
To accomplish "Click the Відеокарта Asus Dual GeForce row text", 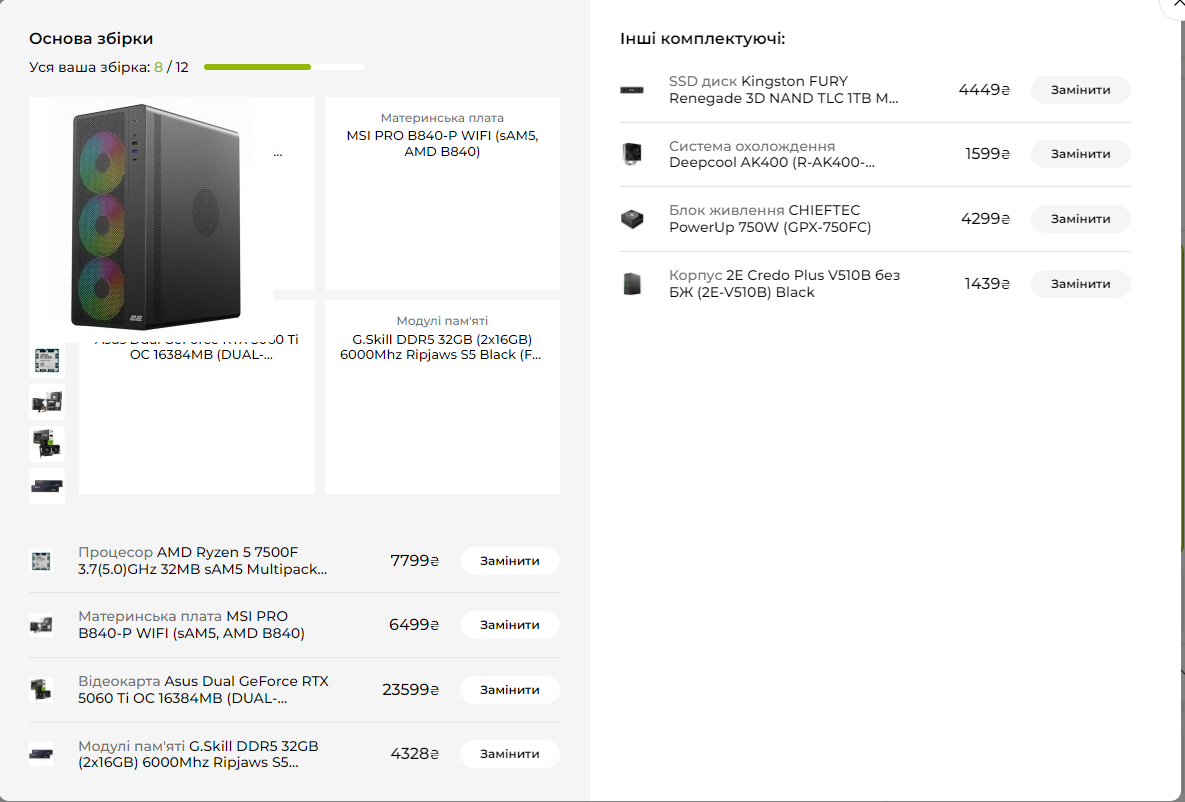I will point(203,689).
